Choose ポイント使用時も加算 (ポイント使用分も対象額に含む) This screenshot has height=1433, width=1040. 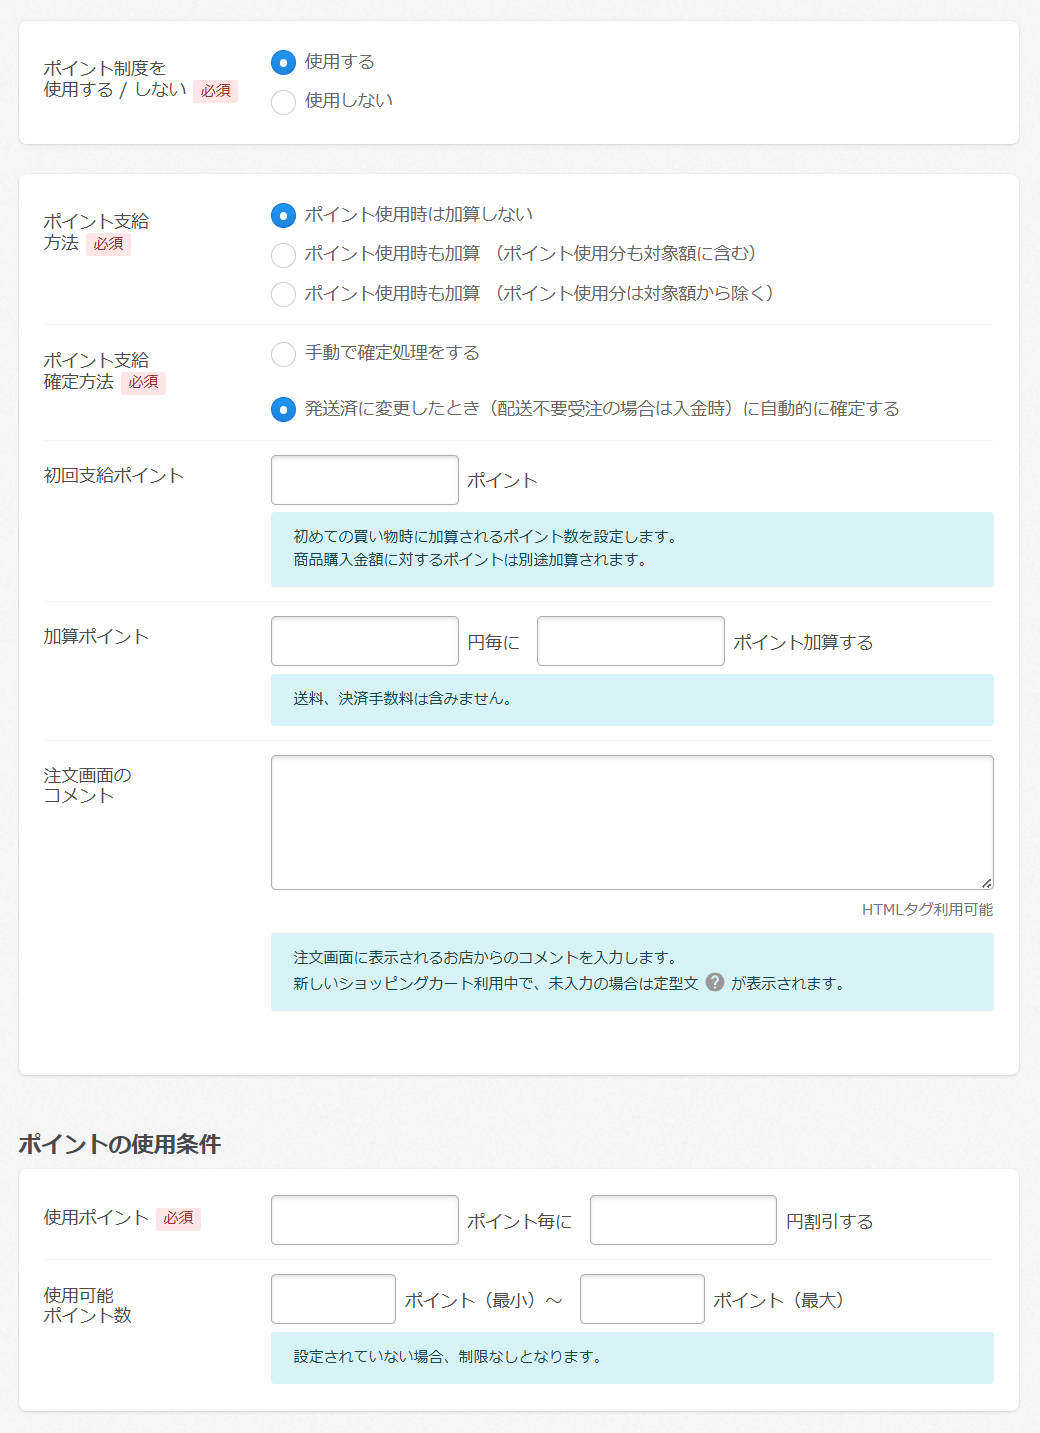click(x=284, y=255)
